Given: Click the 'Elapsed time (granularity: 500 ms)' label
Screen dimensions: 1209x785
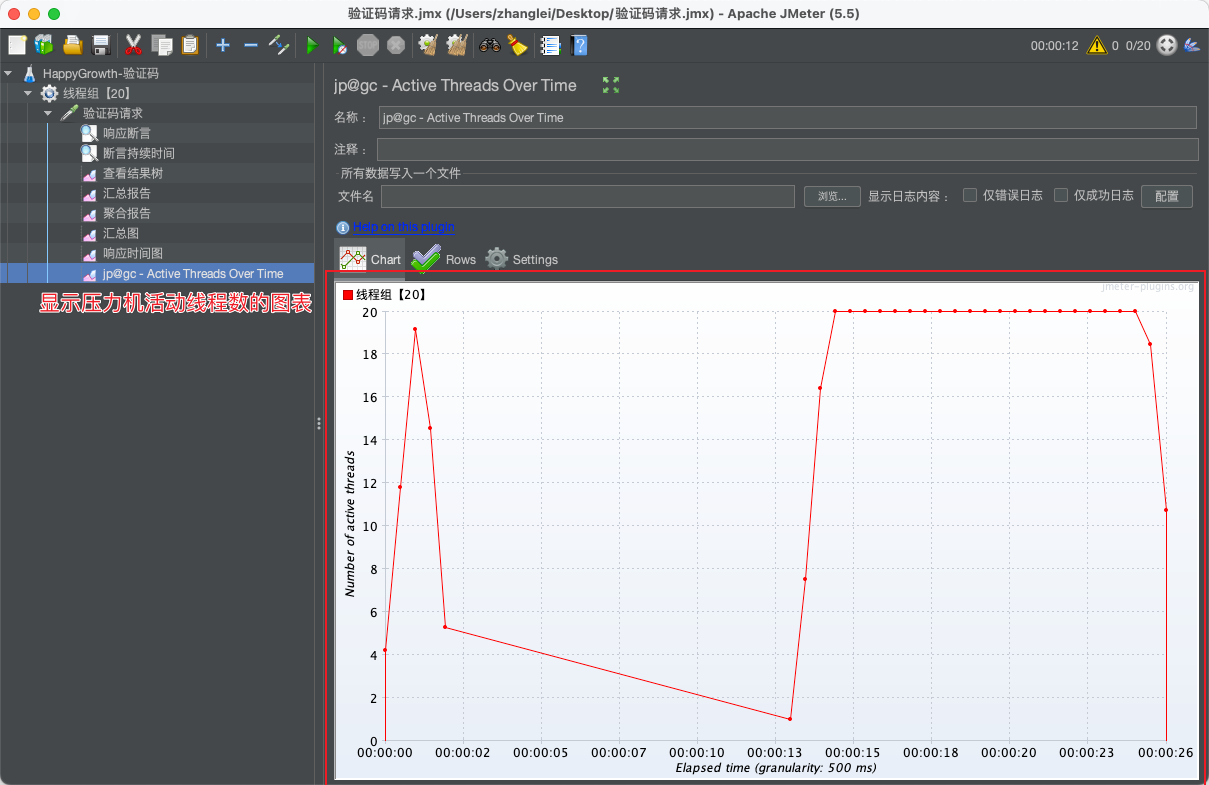Looking at the screenshot, I should pyautogui.click(x=775, y=768).
